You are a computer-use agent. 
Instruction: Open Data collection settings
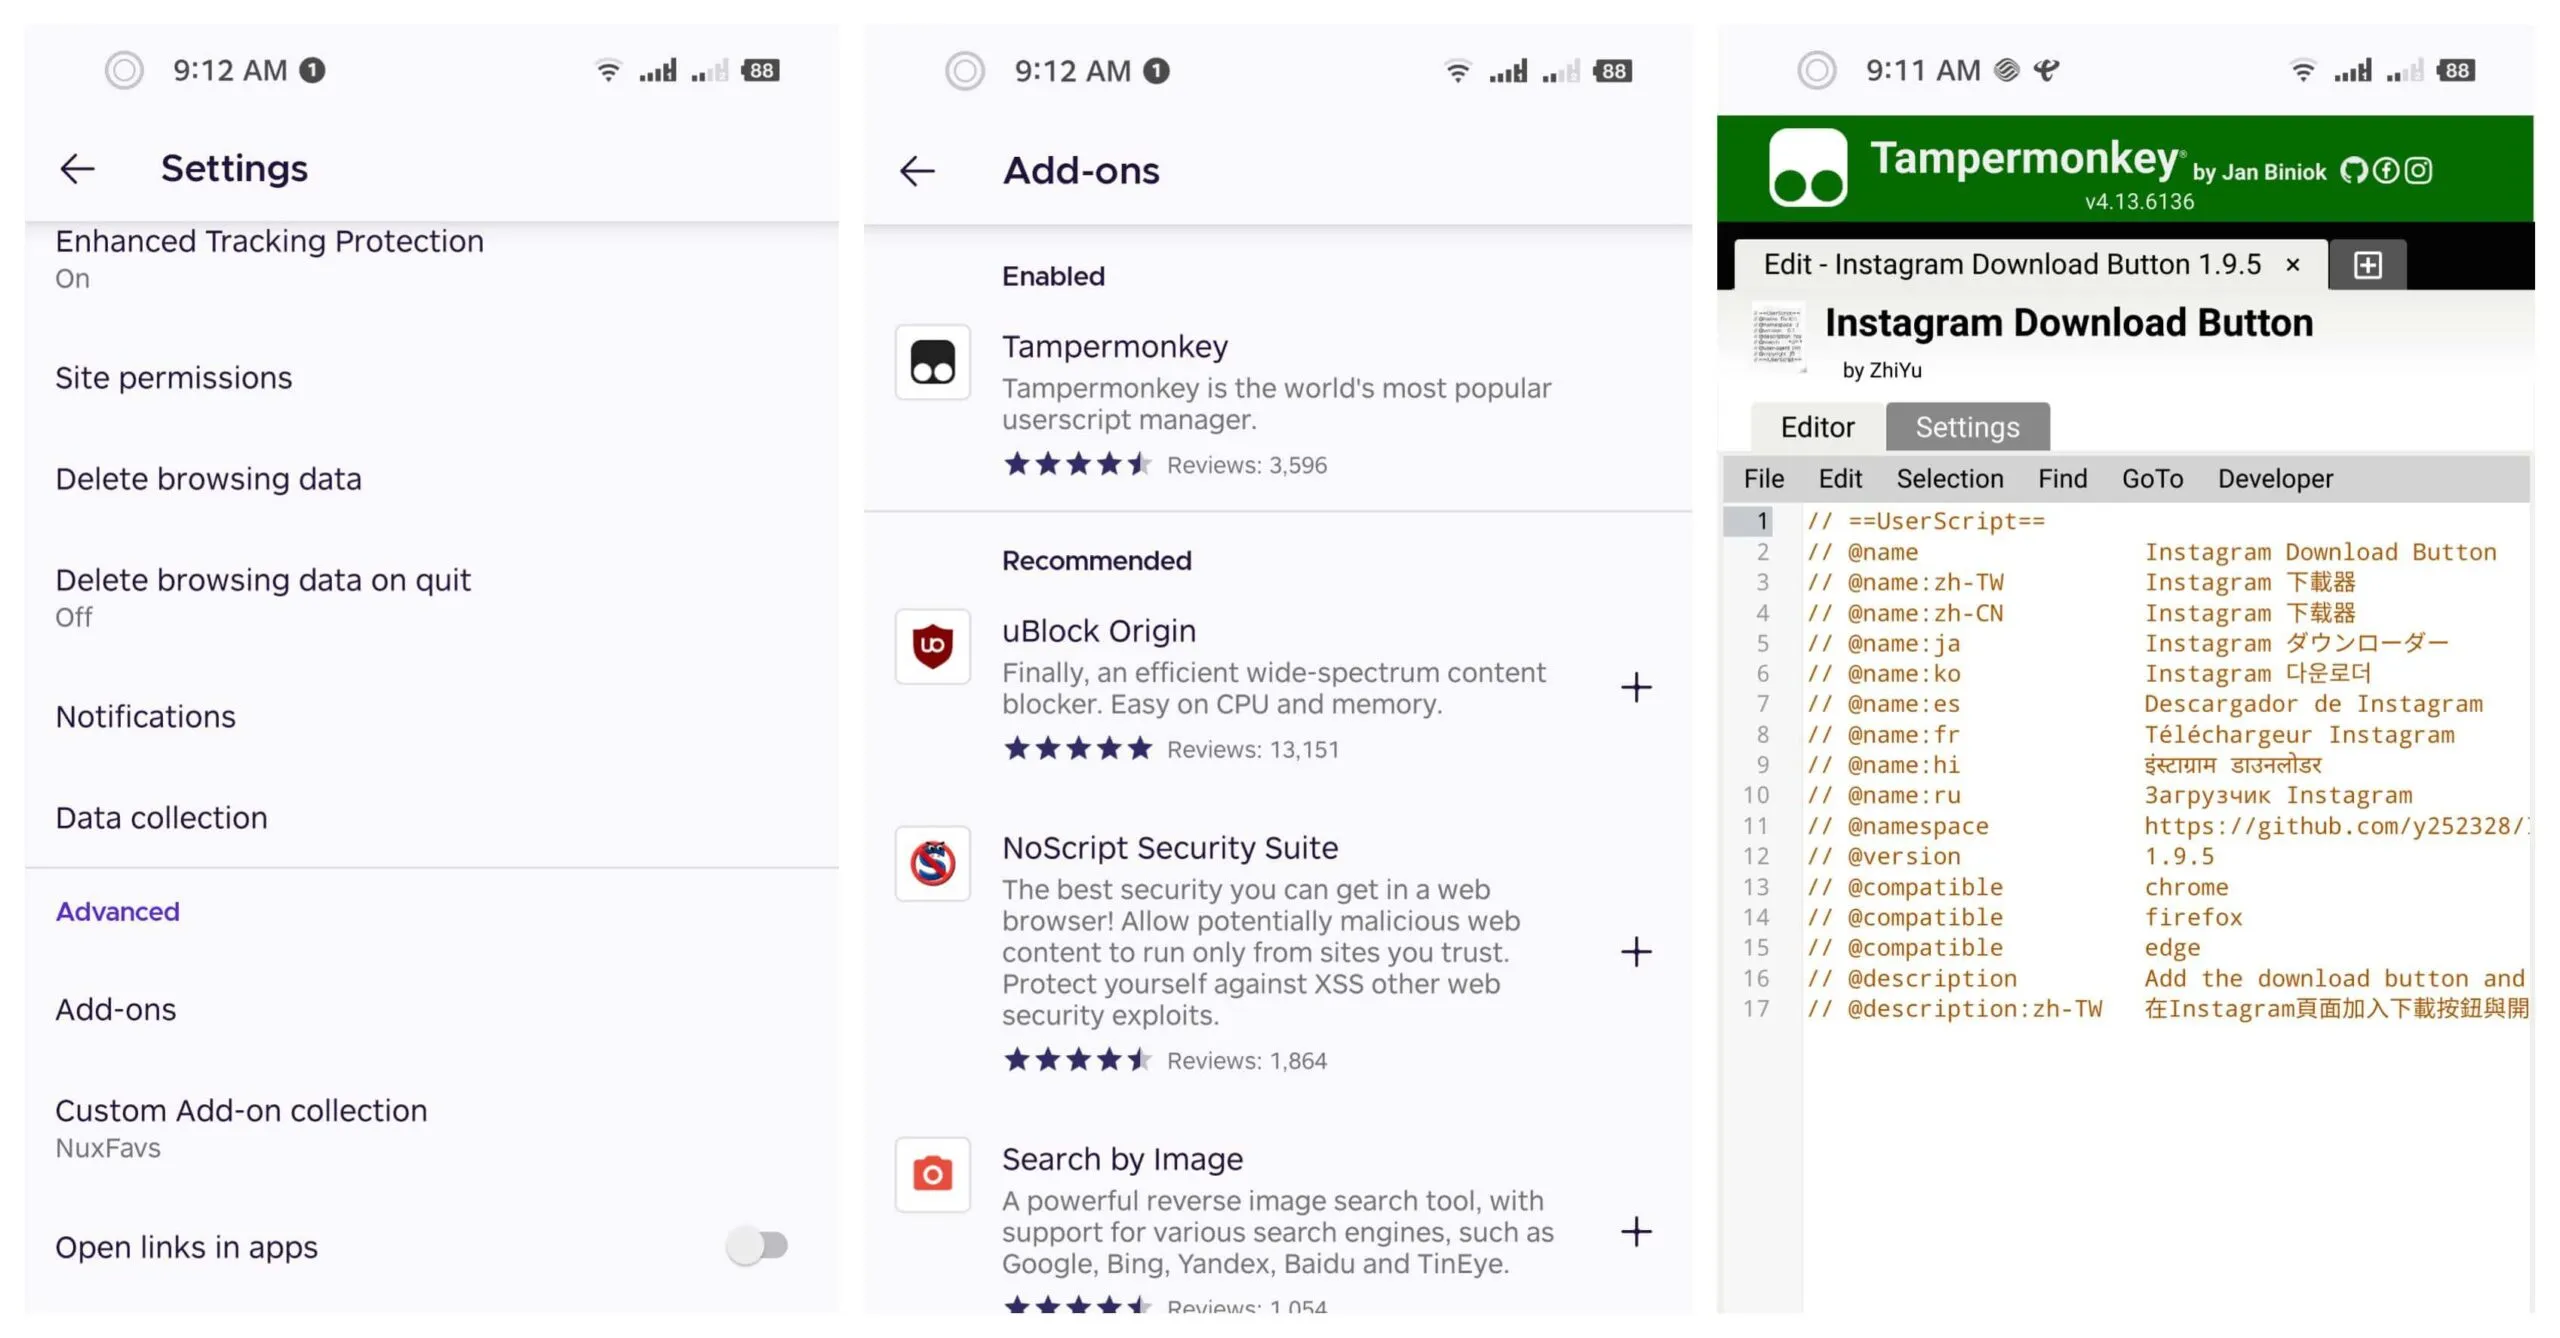click(431, 818)
